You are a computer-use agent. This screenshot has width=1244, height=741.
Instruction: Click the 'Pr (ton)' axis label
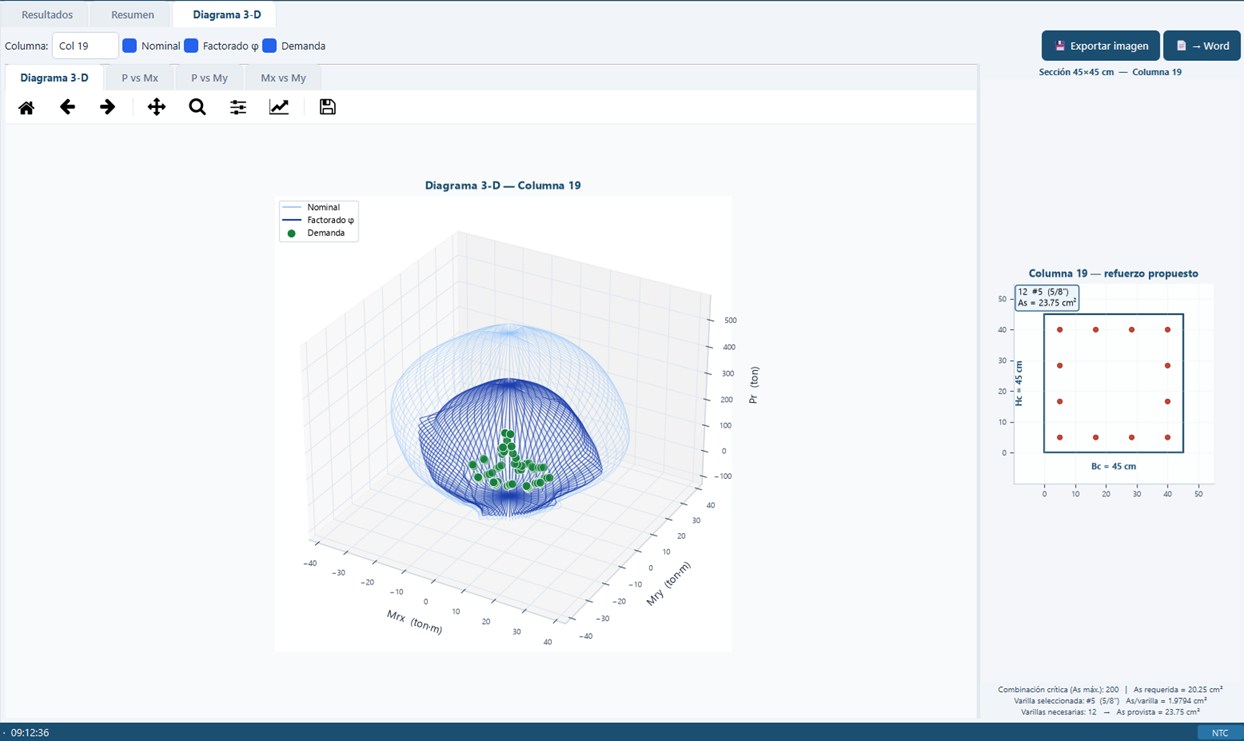click(x=754, y=385)
